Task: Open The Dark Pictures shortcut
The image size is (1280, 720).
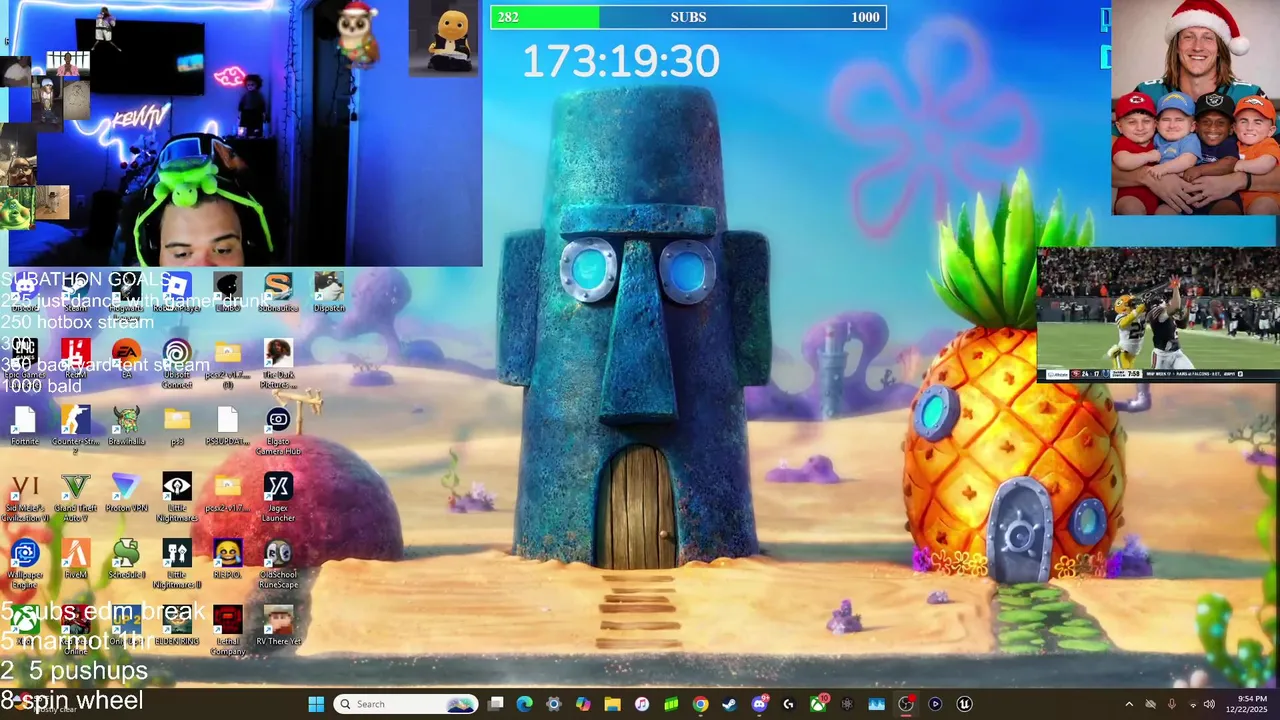Action: [278, 362]
